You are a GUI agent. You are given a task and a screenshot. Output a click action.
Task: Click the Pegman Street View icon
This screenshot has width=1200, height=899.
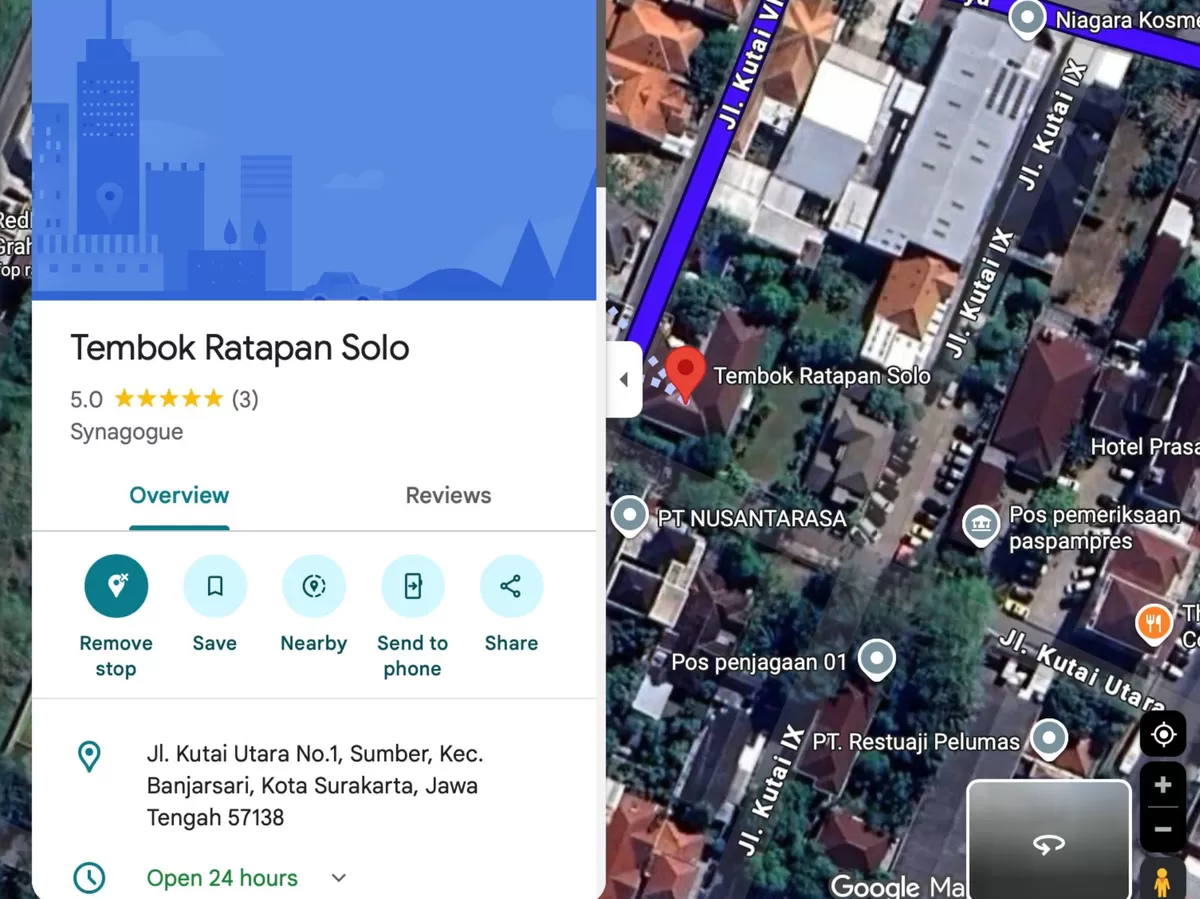[x=1161, y=881]
